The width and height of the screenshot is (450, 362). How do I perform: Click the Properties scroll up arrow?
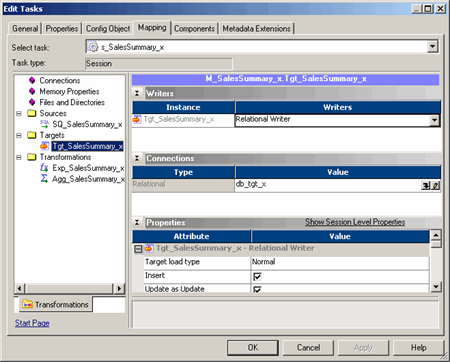pos(436,235)
